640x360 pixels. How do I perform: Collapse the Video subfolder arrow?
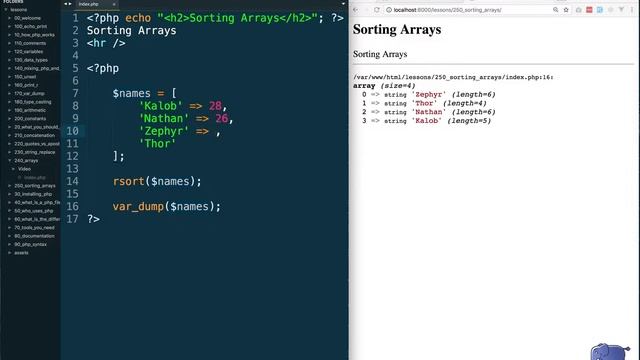tap(13, 169)
